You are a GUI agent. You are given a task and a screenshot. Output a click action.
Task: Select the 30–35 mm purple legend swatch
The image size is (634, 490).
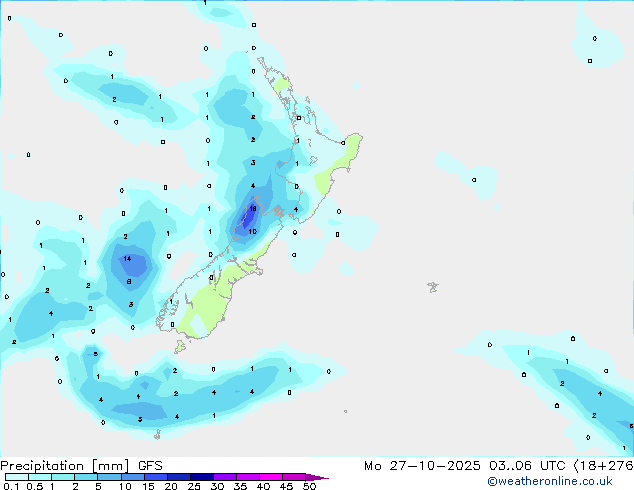tap(225, 477)
